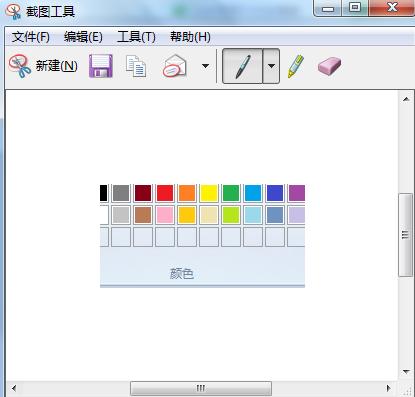Click the horizontal scrollbar right arrow
The width and height of the screenshot is (415, 397).
pyautogui.click(x=388, y=388)
